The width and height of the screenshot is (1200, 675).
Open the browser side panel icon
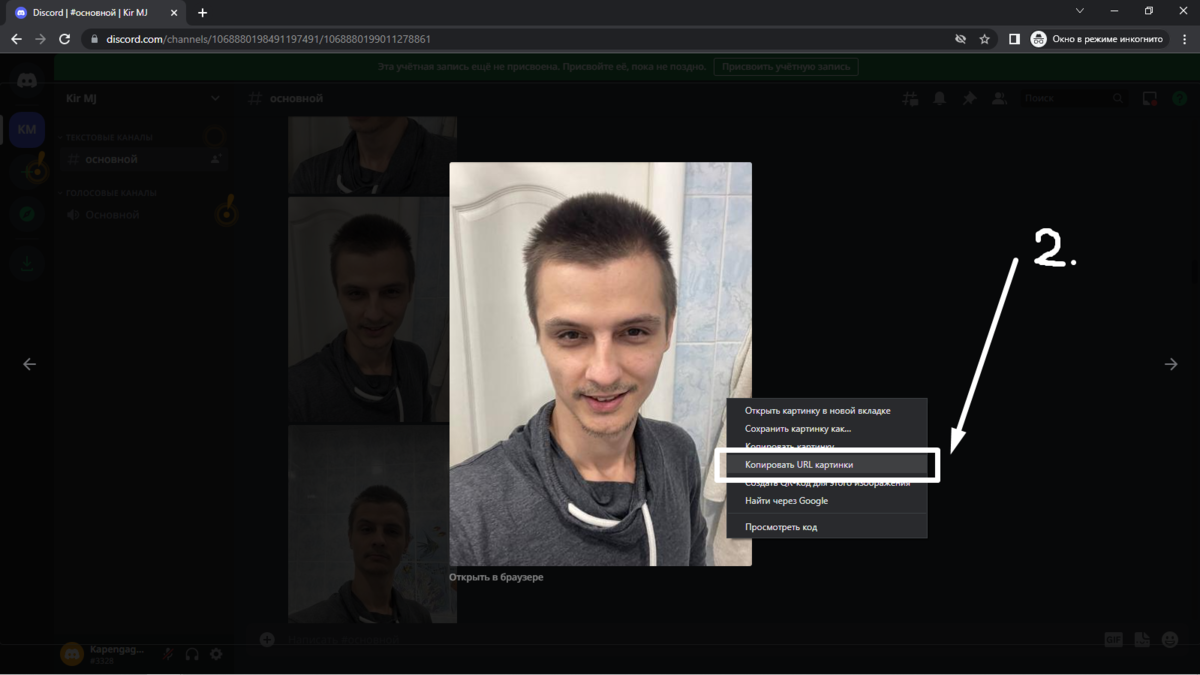1014,39
